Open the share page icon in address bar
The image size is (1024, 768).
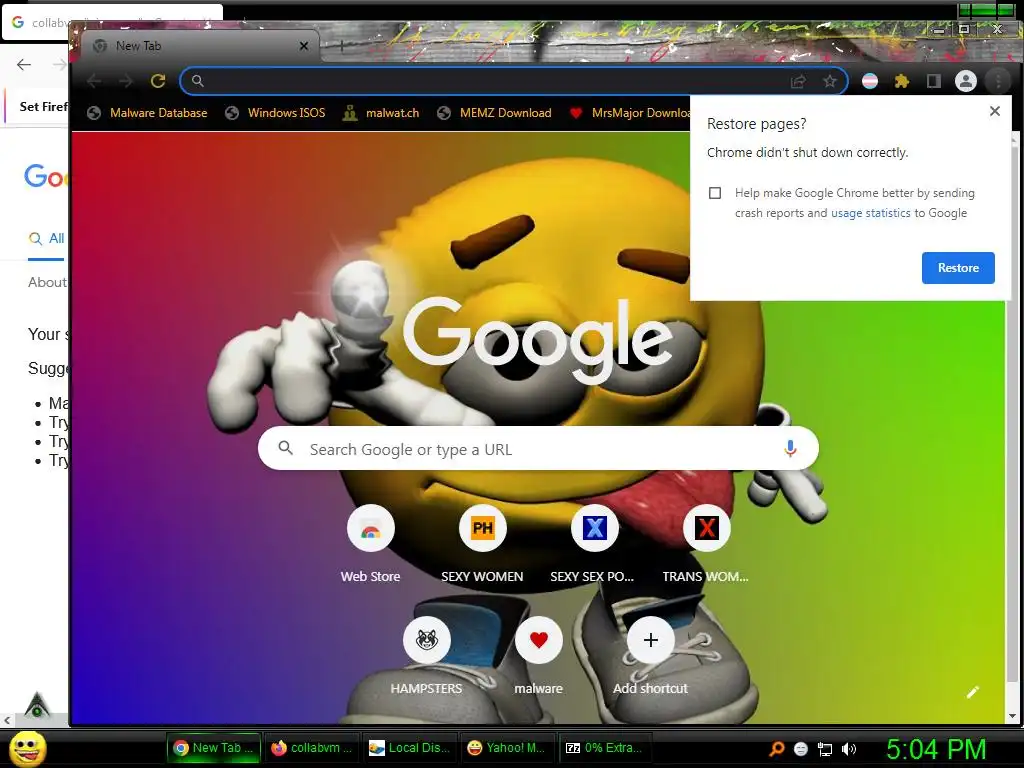click(x=798, y=81)
